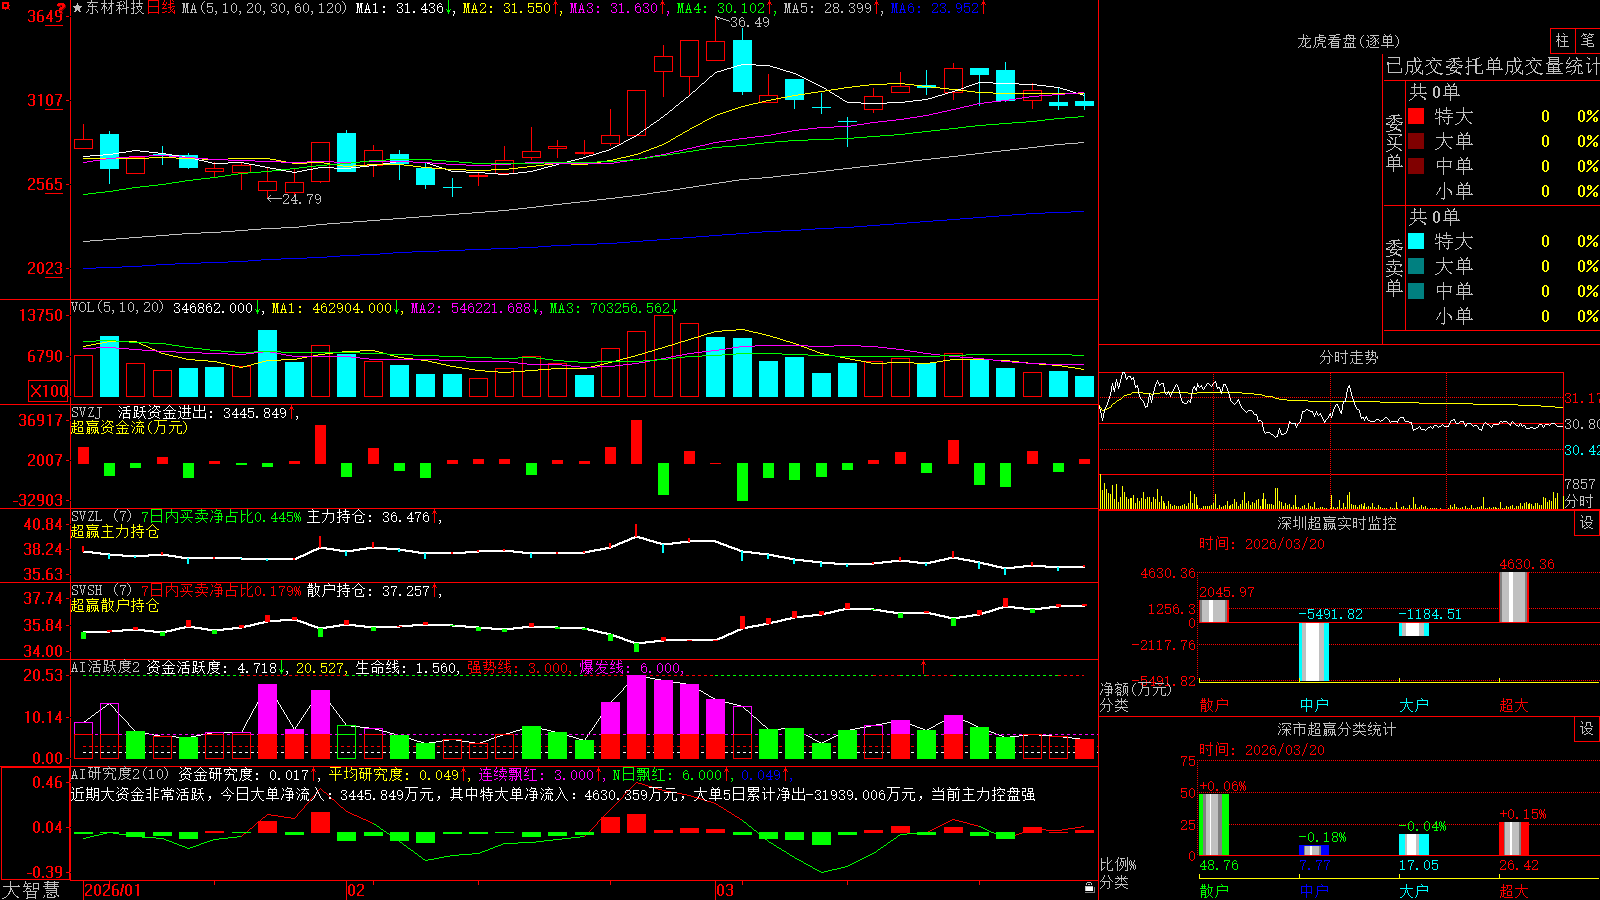
Task: Click the cyan 特大 sell order swatch
Action: coord(1416,241)
